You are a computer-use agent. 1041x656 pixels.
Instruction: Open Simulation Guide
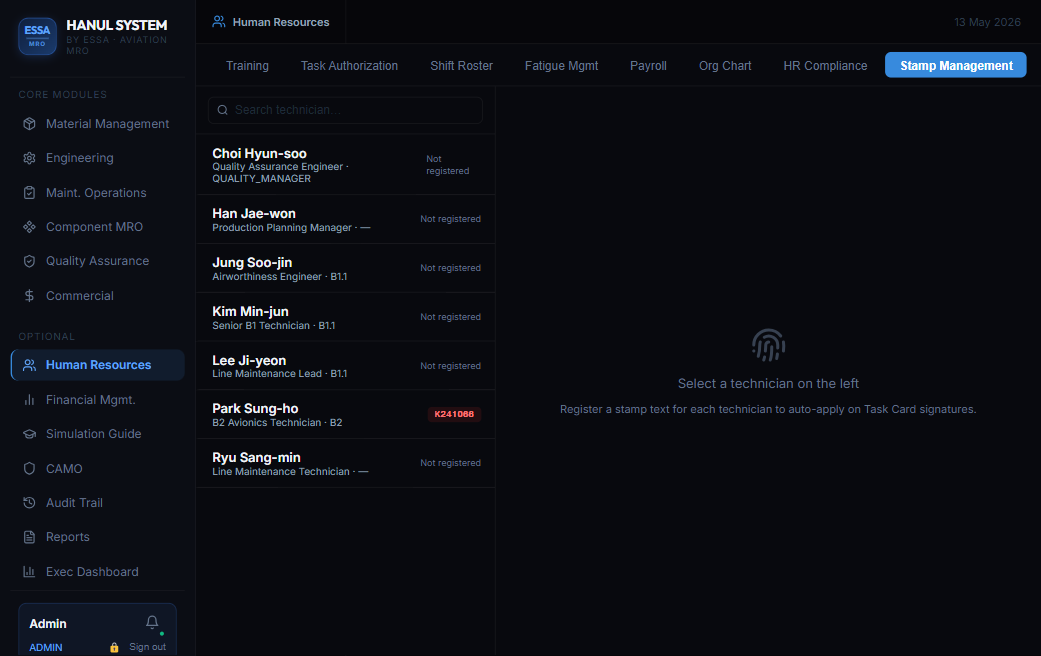click(x=98, y=434)
